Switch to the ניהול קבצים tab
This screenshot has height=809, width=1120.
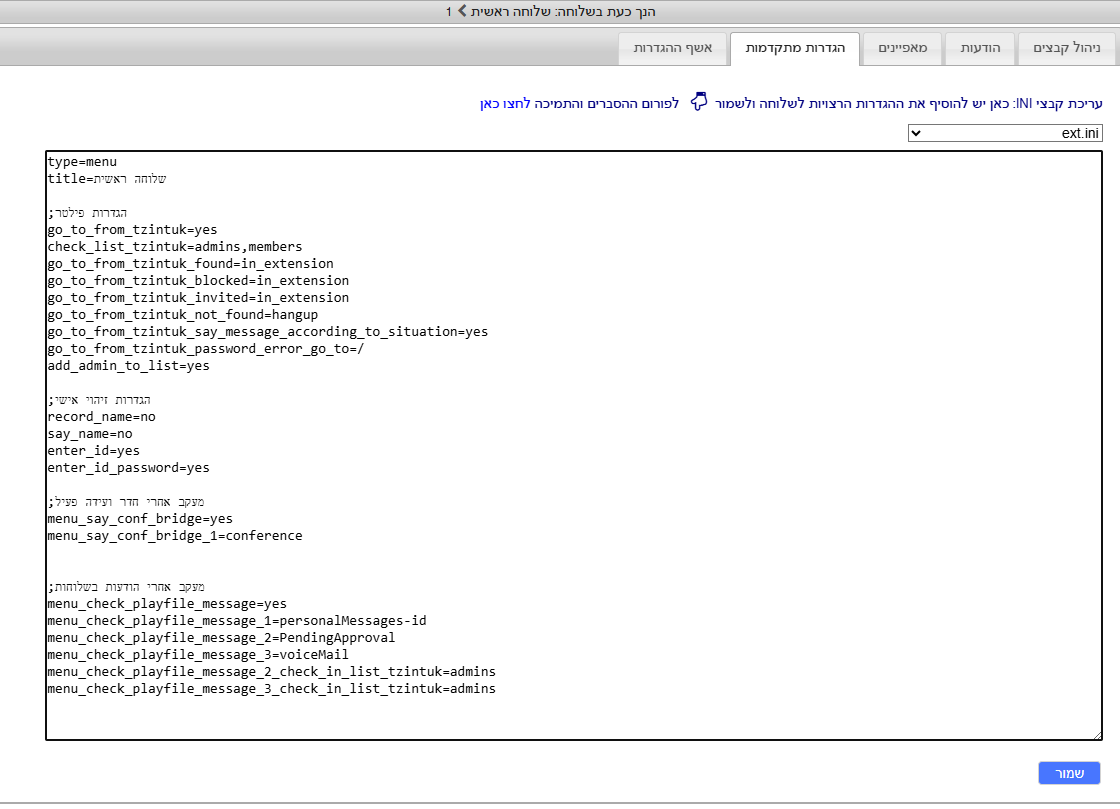[x=1066, y=47]
